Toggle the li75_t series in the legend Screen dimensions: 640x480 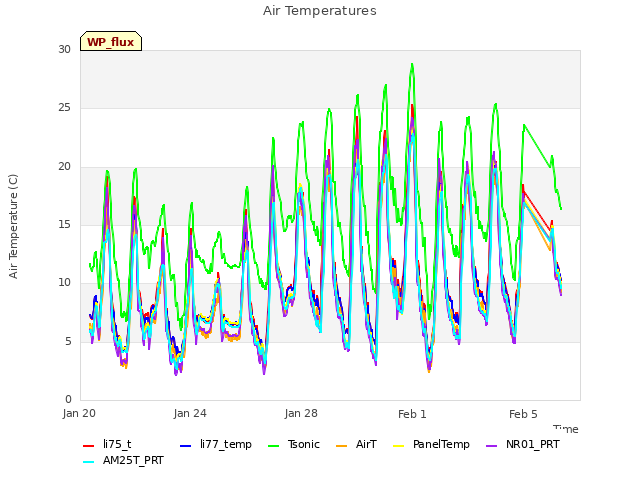pos(107,444)
